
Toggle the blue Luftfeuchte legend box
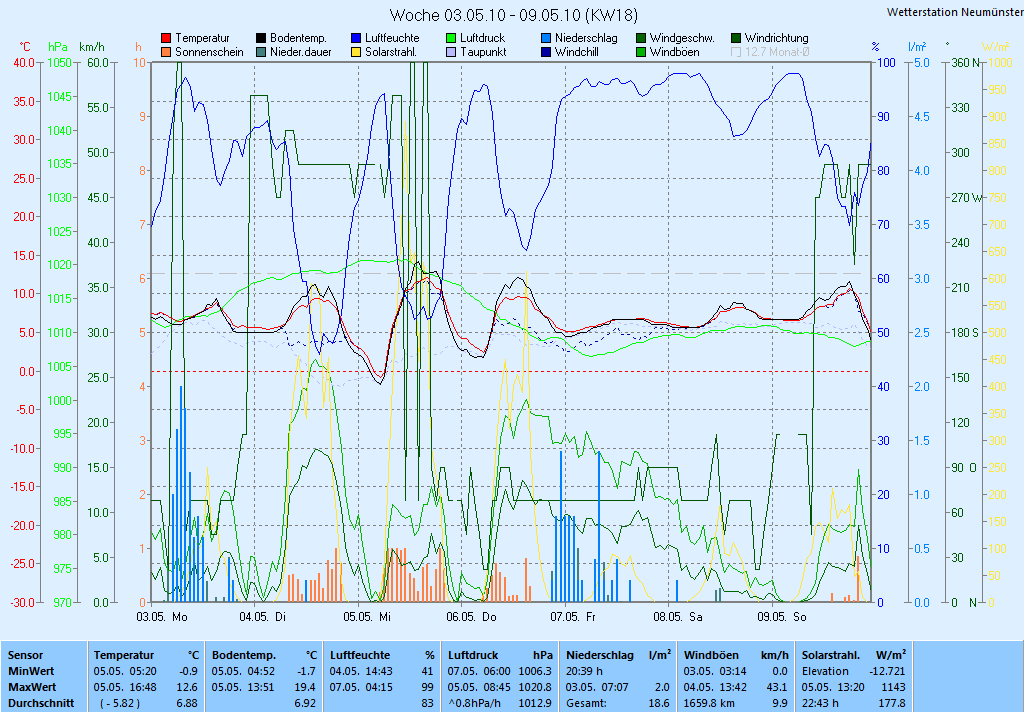(356, 39)
